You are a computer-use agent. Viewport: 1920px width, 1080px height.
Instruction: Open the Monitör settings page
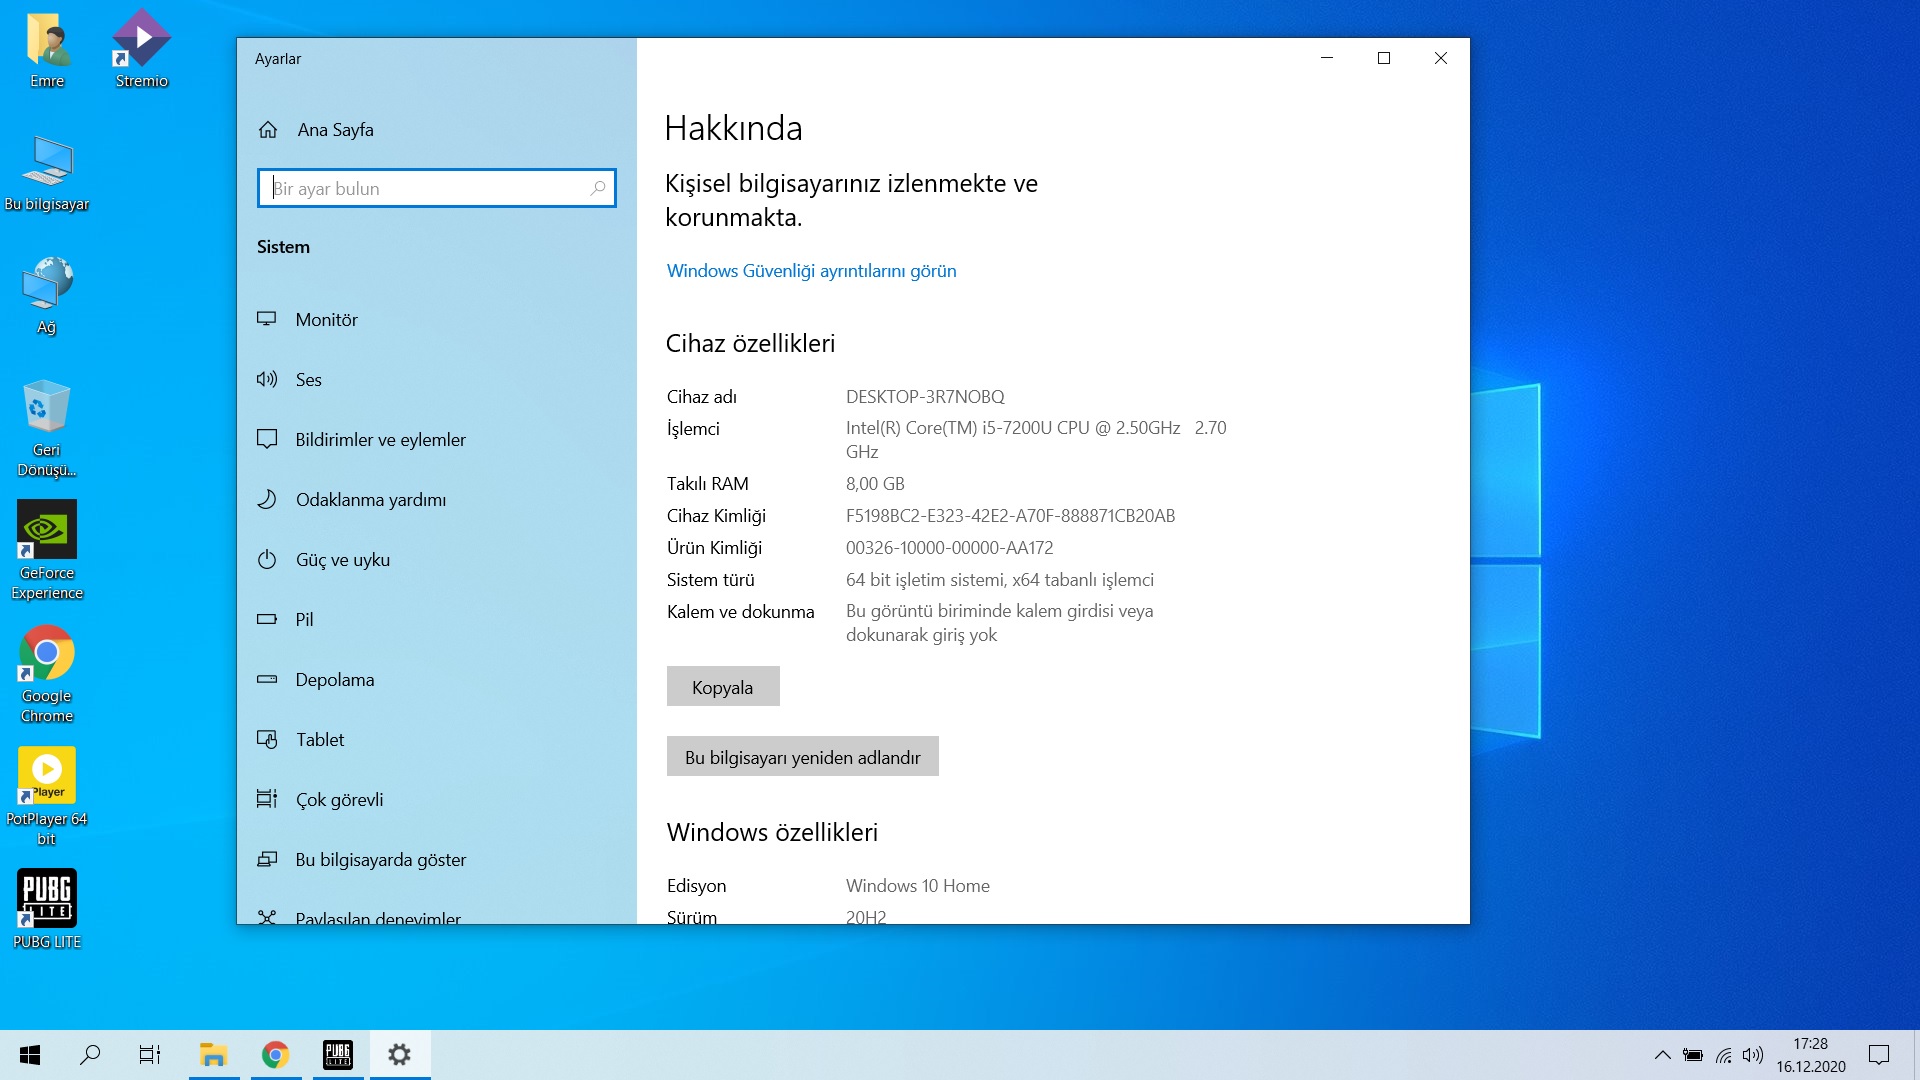437,320
